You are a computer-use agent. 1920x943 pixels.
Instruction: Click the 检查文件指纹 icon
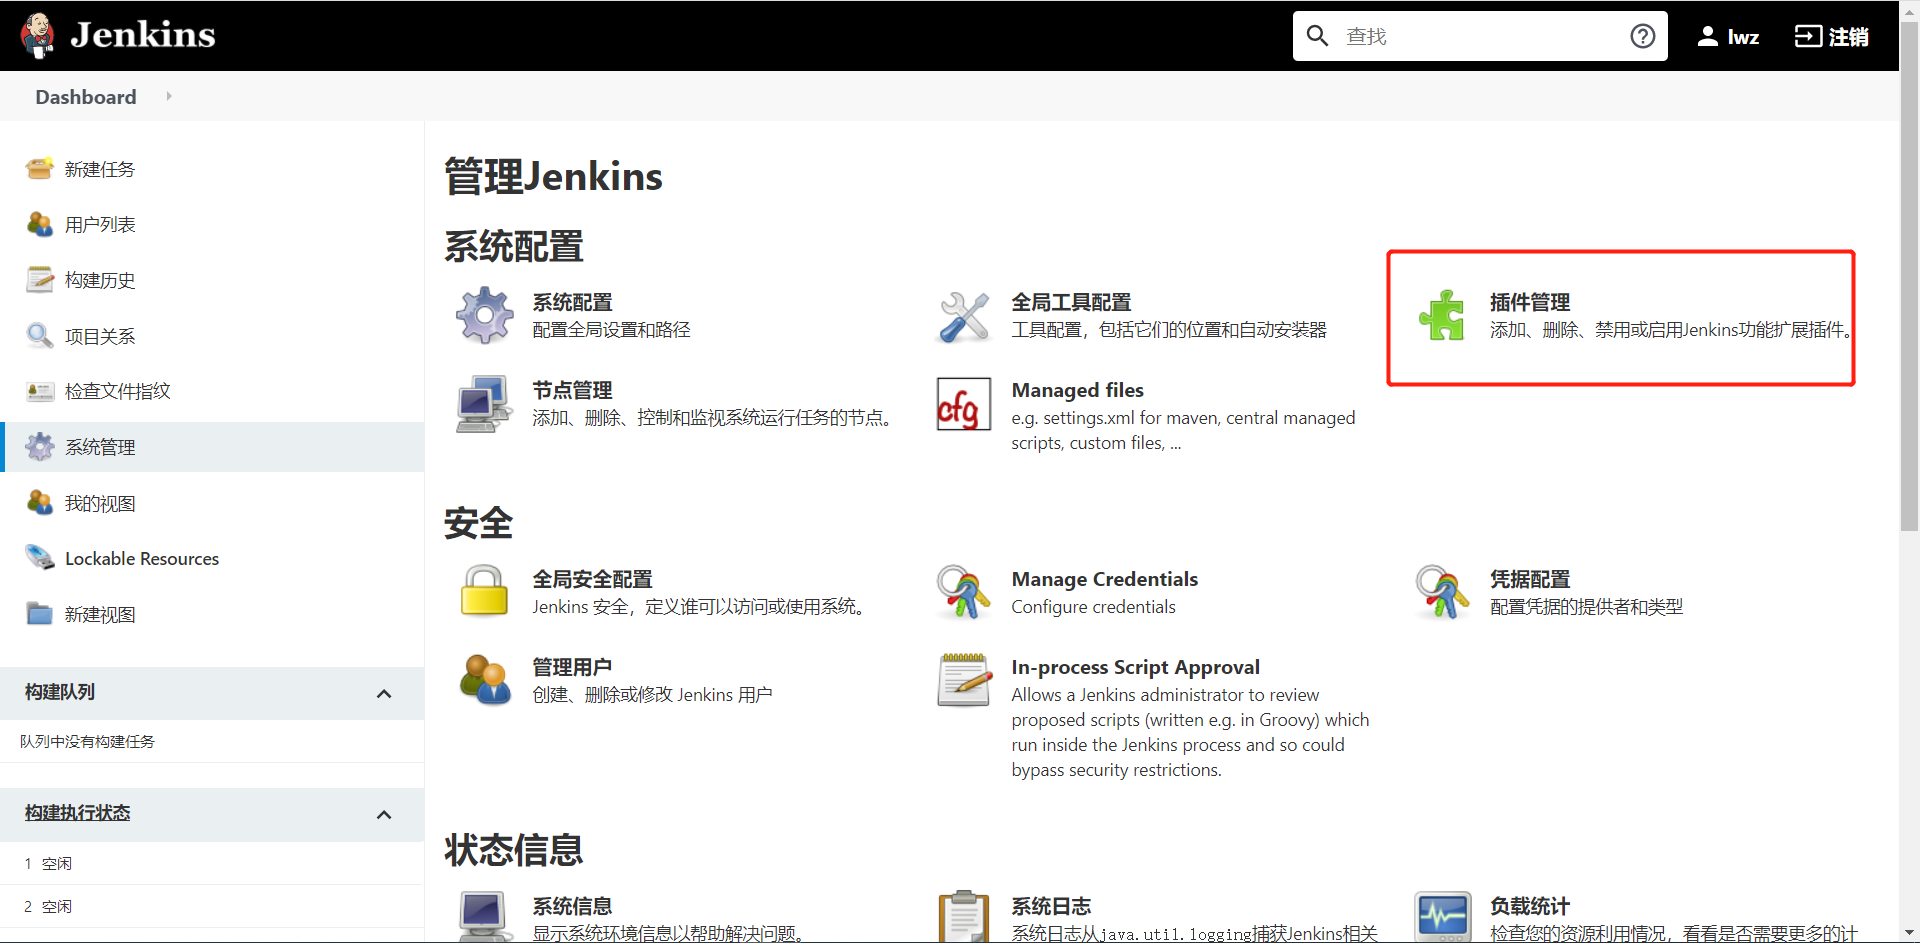click(x=40, y=391)
